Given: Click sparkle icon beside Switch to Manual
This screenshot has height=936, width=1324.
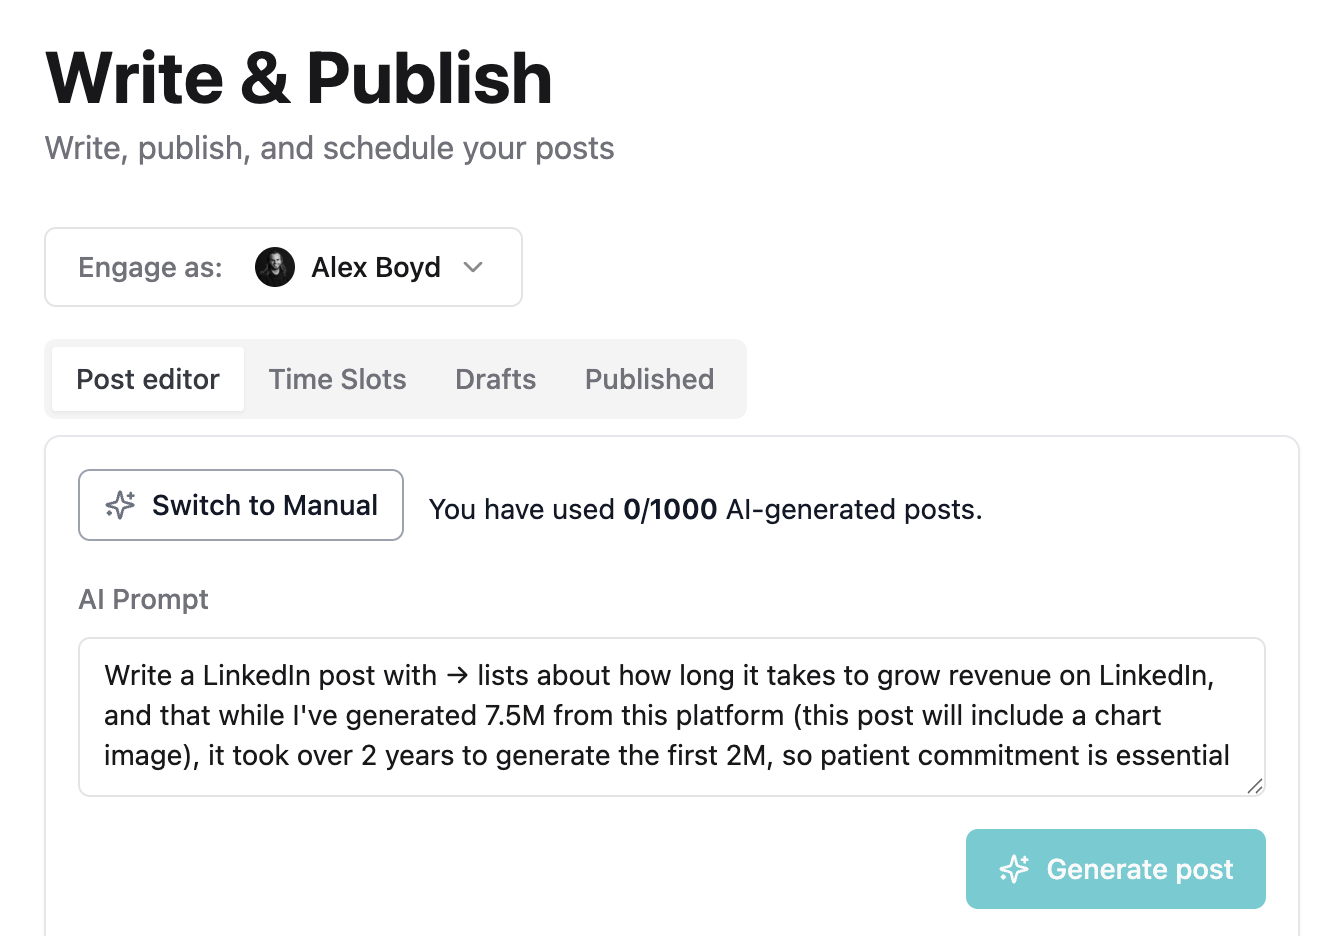Looking at the screenshot, I should 120,505.
